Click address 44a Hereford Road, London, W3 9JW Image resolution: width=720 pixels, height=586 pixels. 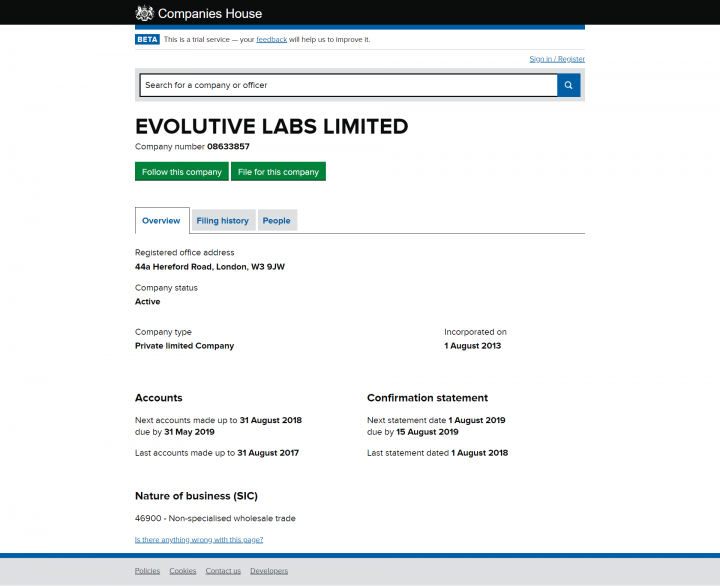tap(210, 267)
